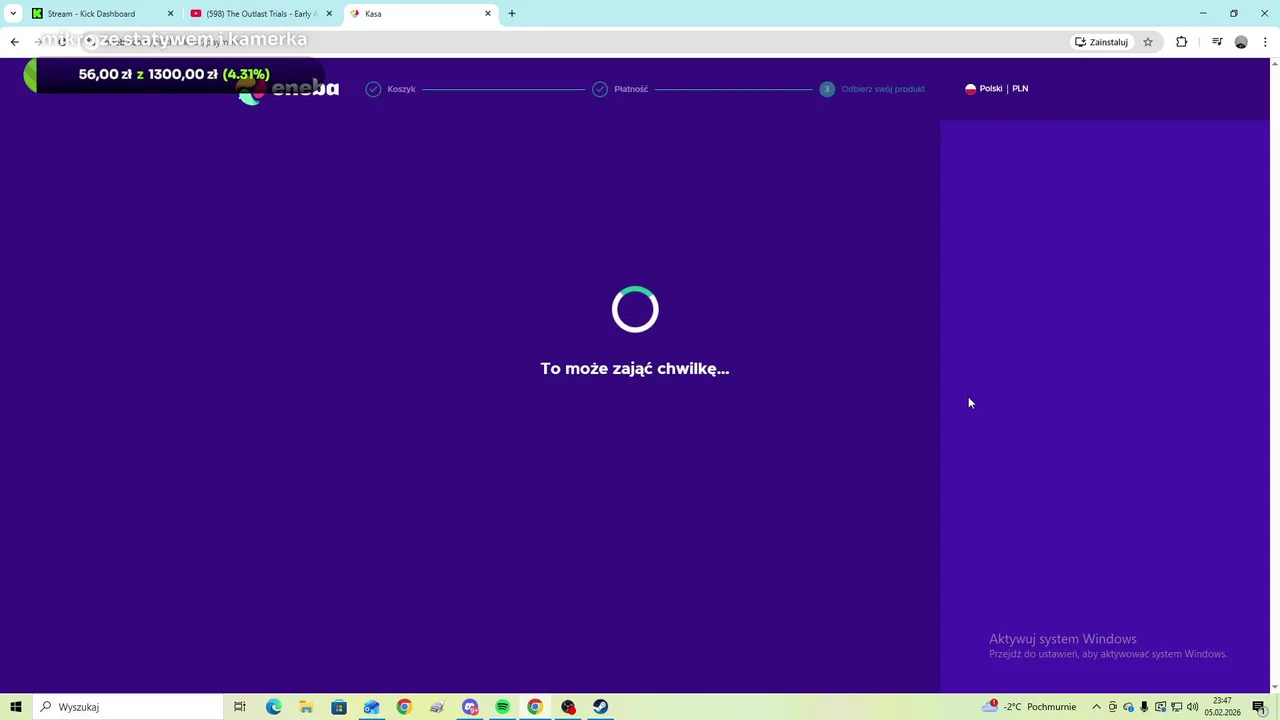Close the Kick Dashboard tab
This screenshot has height=720, width=1280.
pyautogui.click(x=170, y=14)
